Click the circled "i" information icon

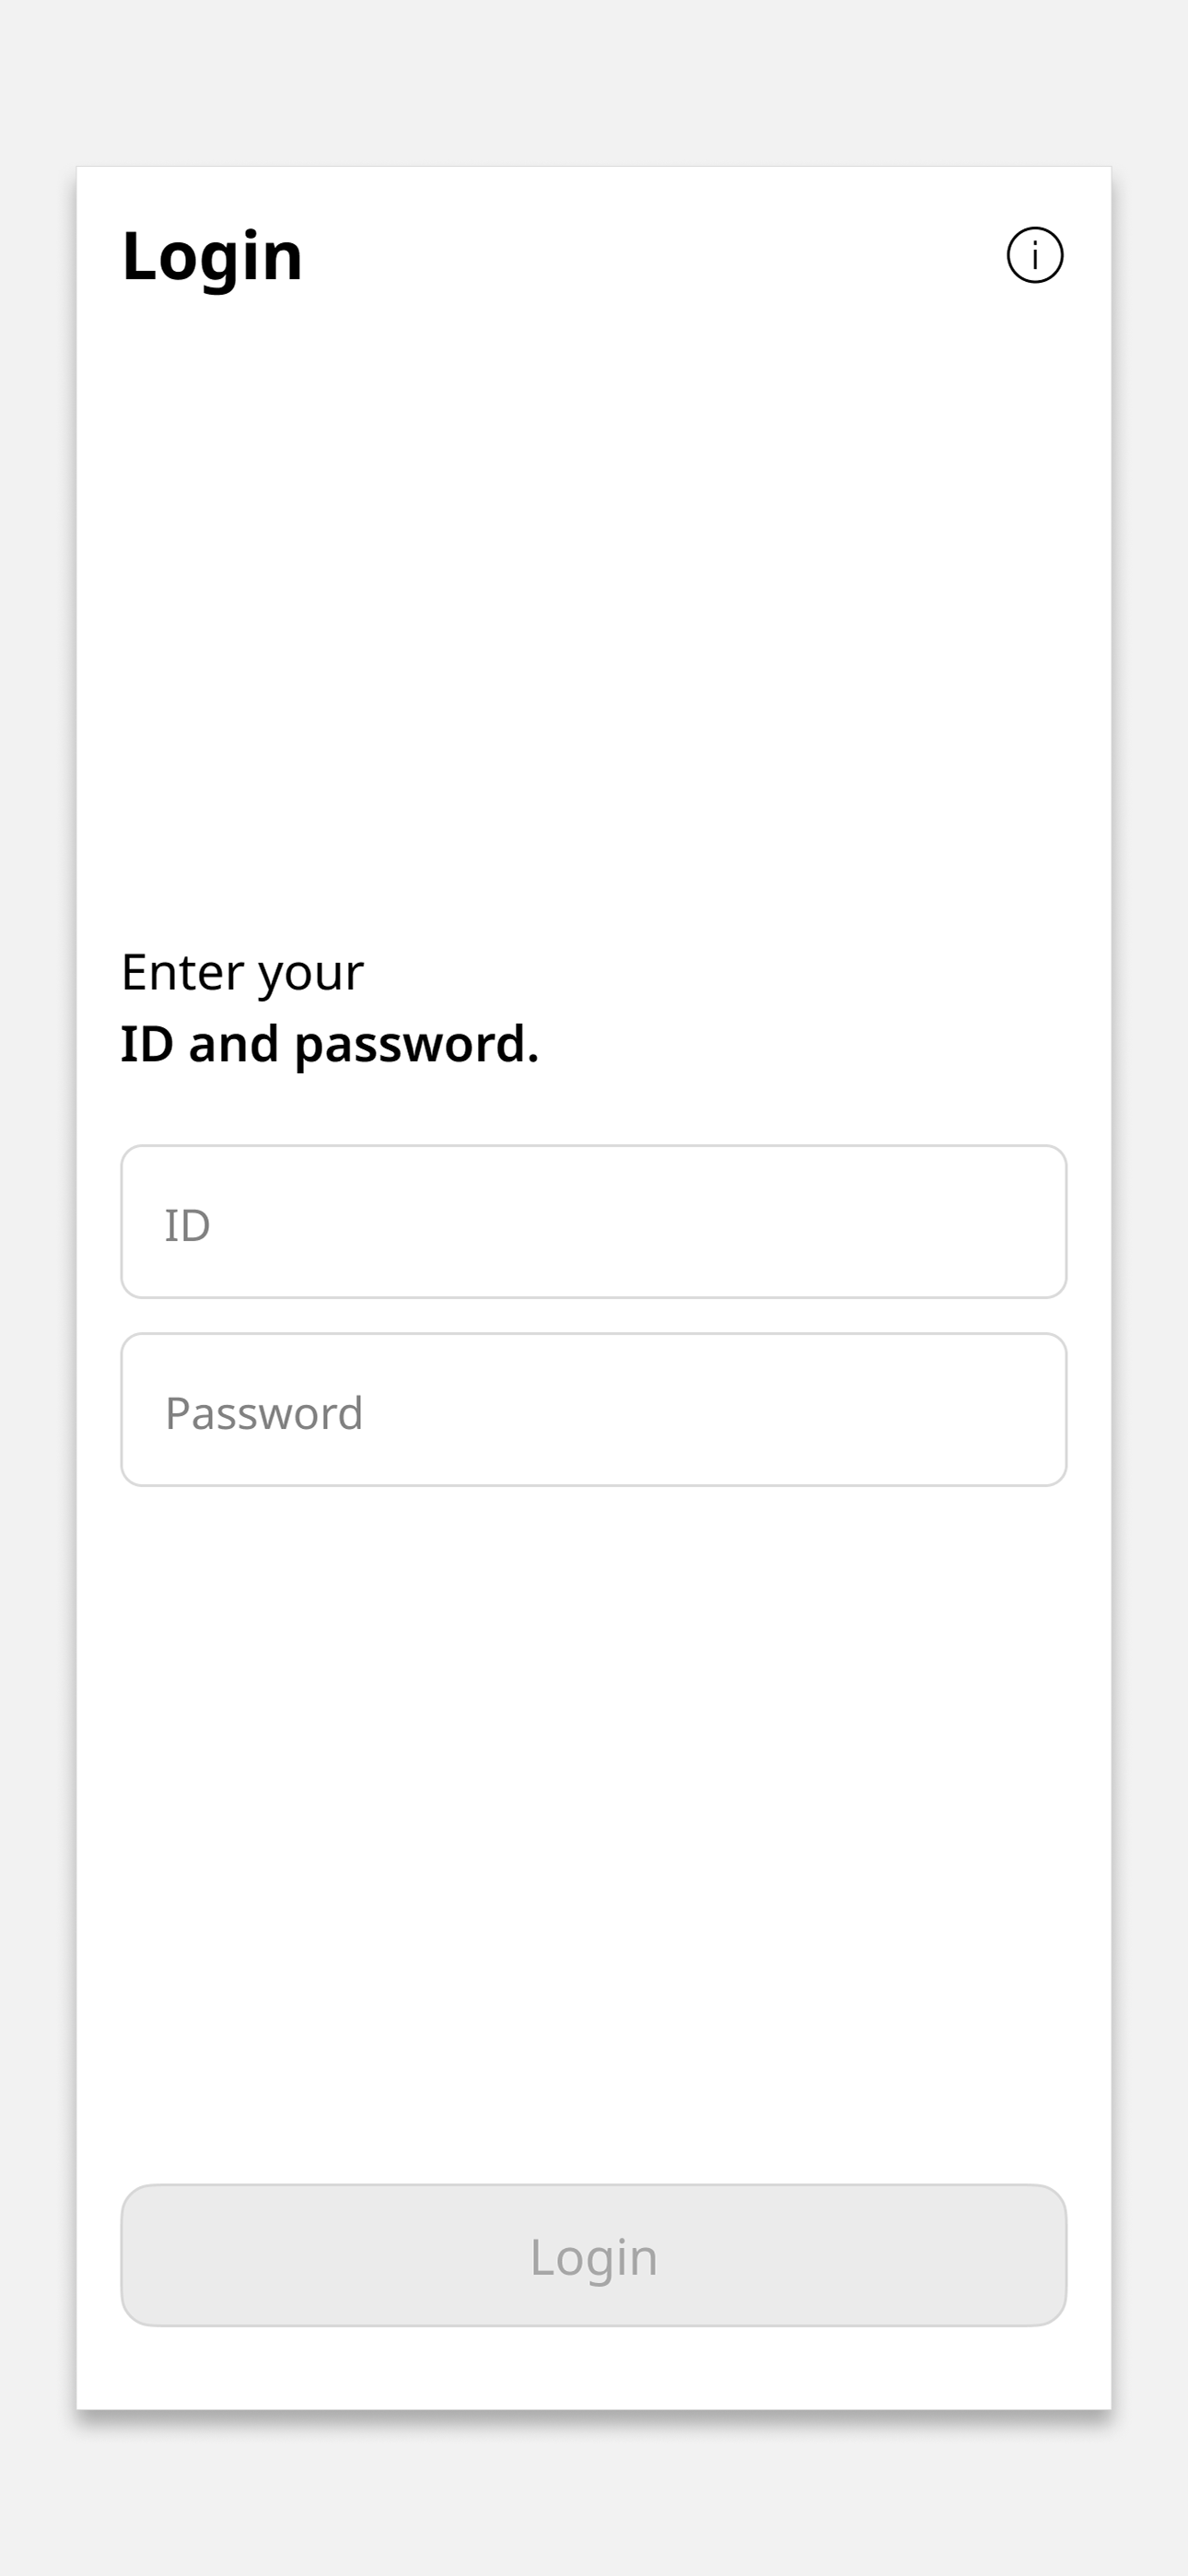tap(1034, 255)
